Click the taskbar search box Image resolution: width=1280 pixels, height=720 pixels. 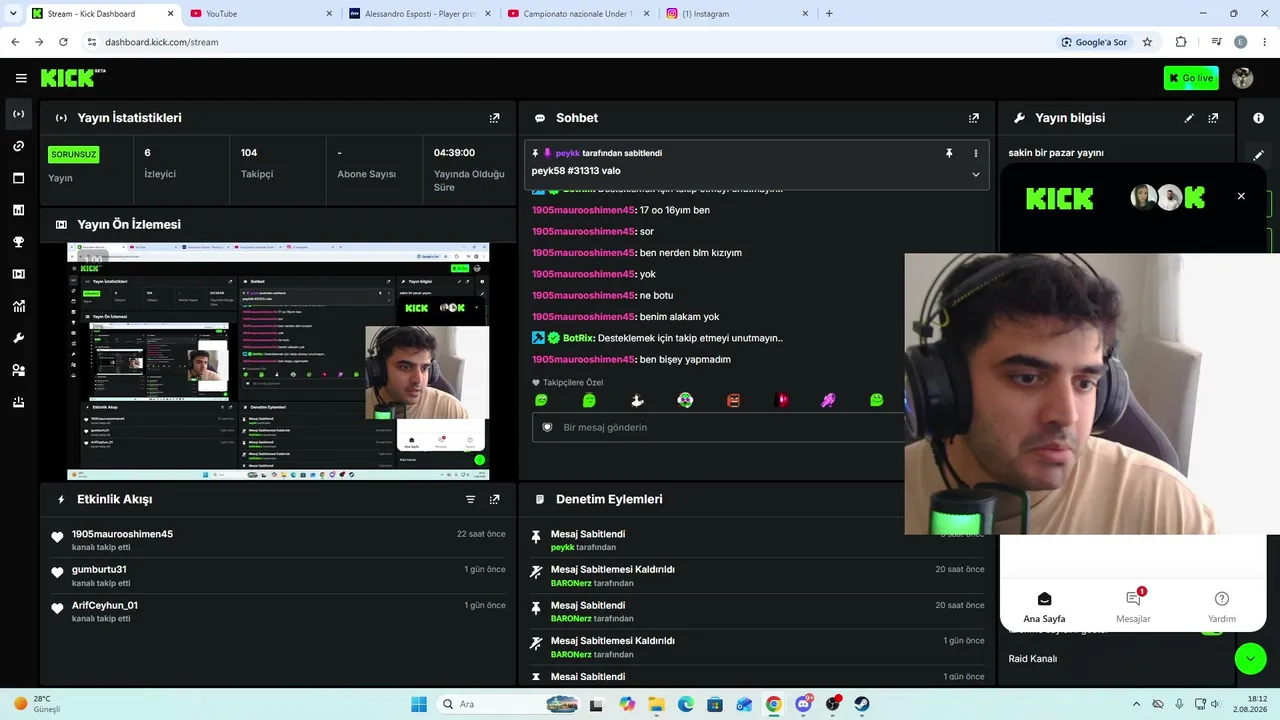point(510,704)
